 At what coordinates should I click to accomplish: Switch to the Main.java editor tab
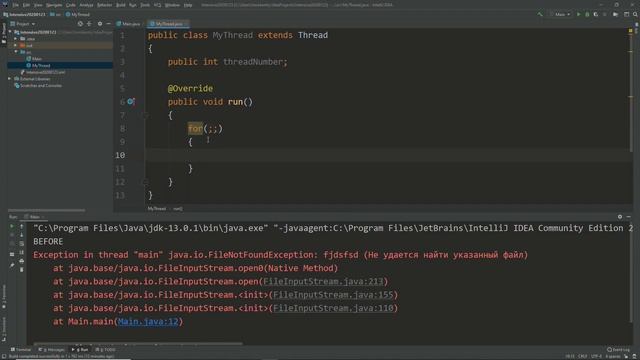(128, 24)
